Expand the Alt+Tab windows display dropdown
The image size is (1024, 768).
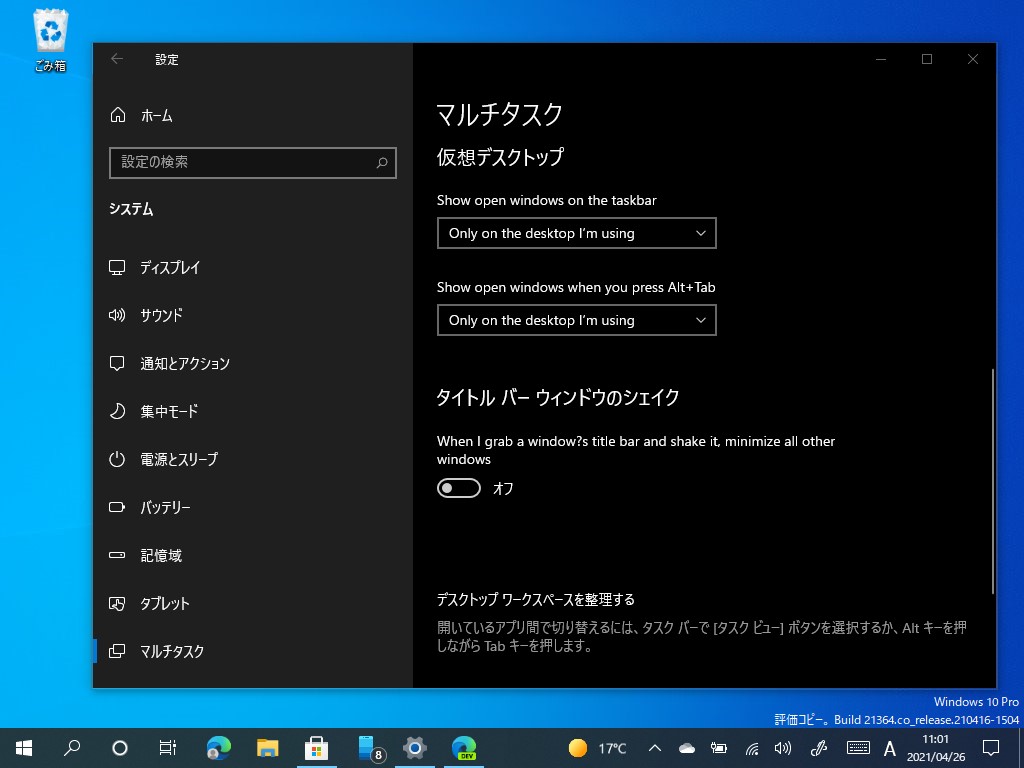click(x=577, y=320)
